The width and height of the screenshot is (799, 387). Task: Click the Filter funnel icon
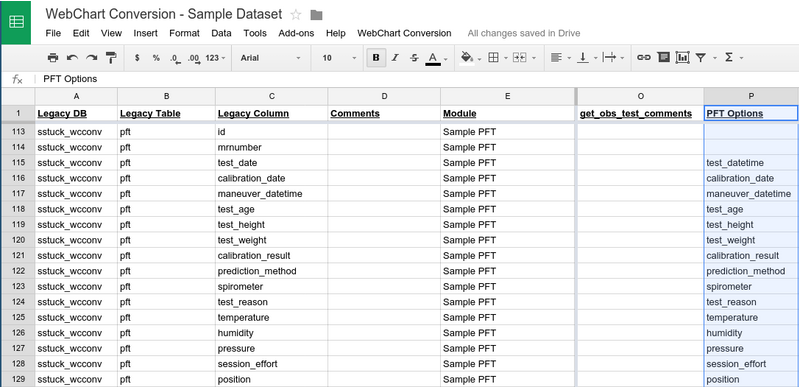point(701,58)
